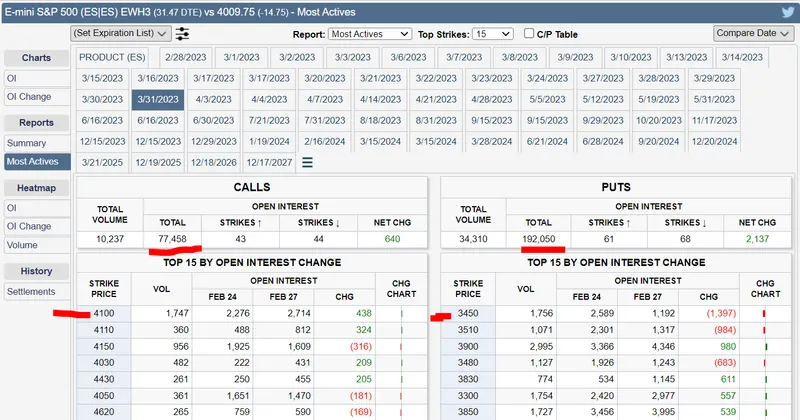Open the Set Expiration List dropdown
This screenshot has width=800, height=420.
[120, 33]
